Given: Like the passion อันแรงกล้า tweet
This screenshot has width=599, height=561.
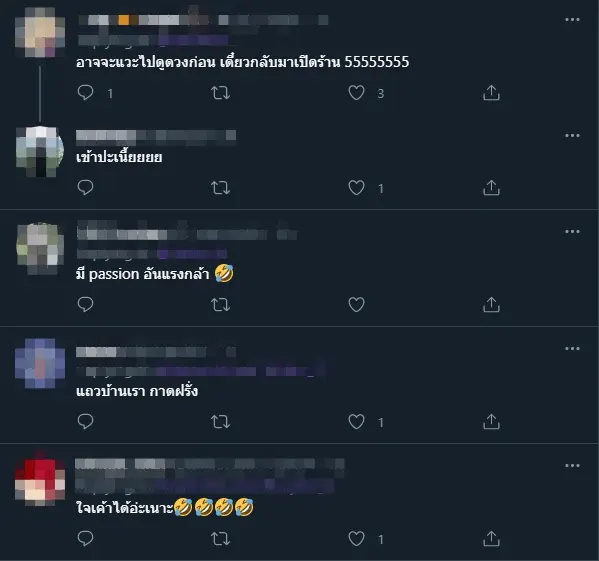Looking at the screenshot, I should [x=356, y=304].
